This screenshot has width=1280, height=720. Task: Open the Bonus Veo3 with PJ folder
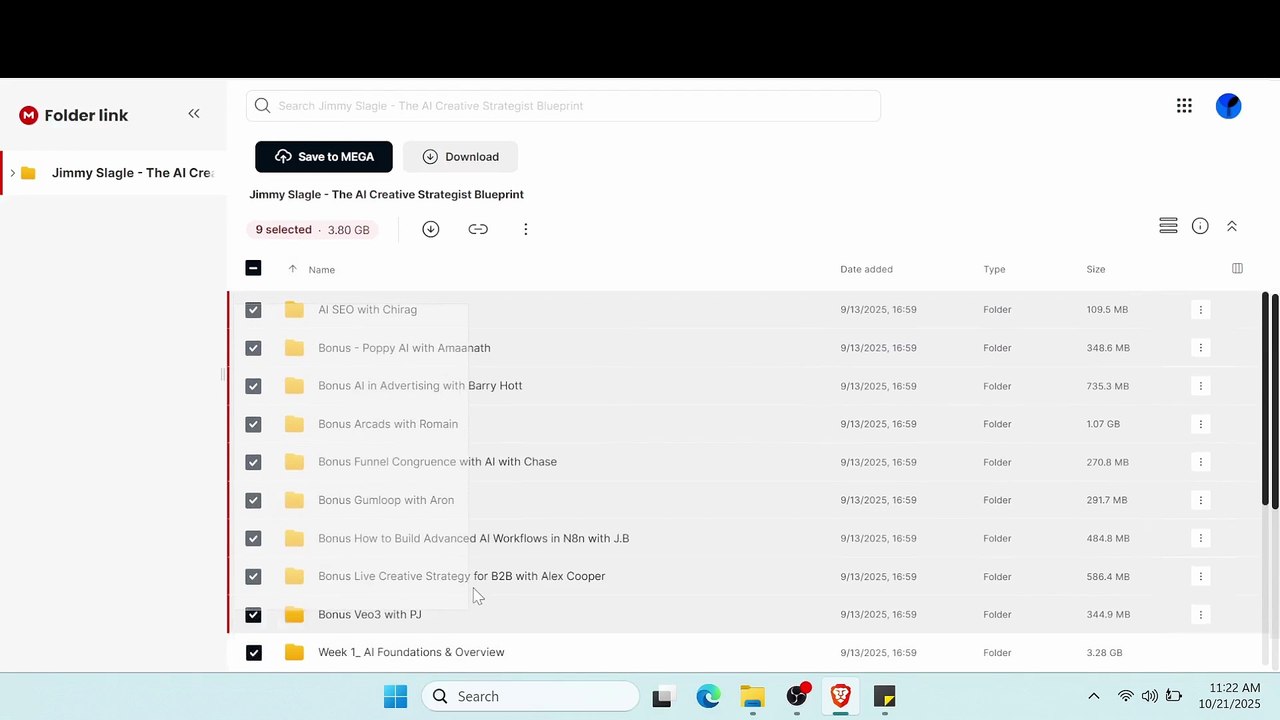(x=370, y=614)
